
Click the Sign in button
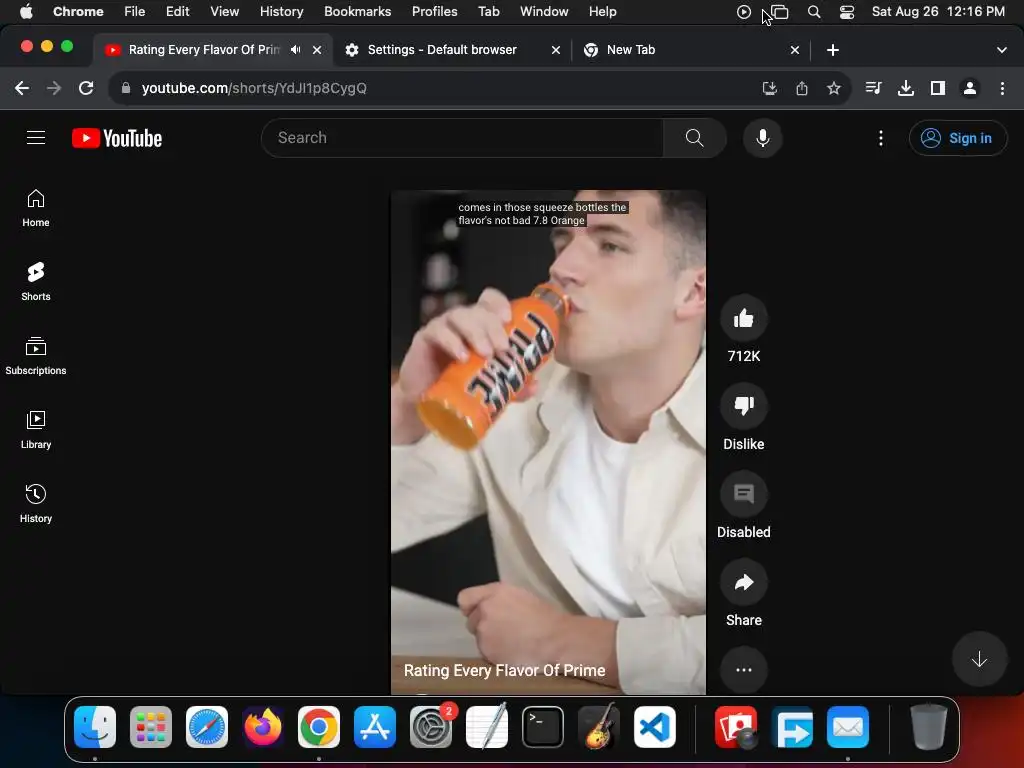[957, 138]
